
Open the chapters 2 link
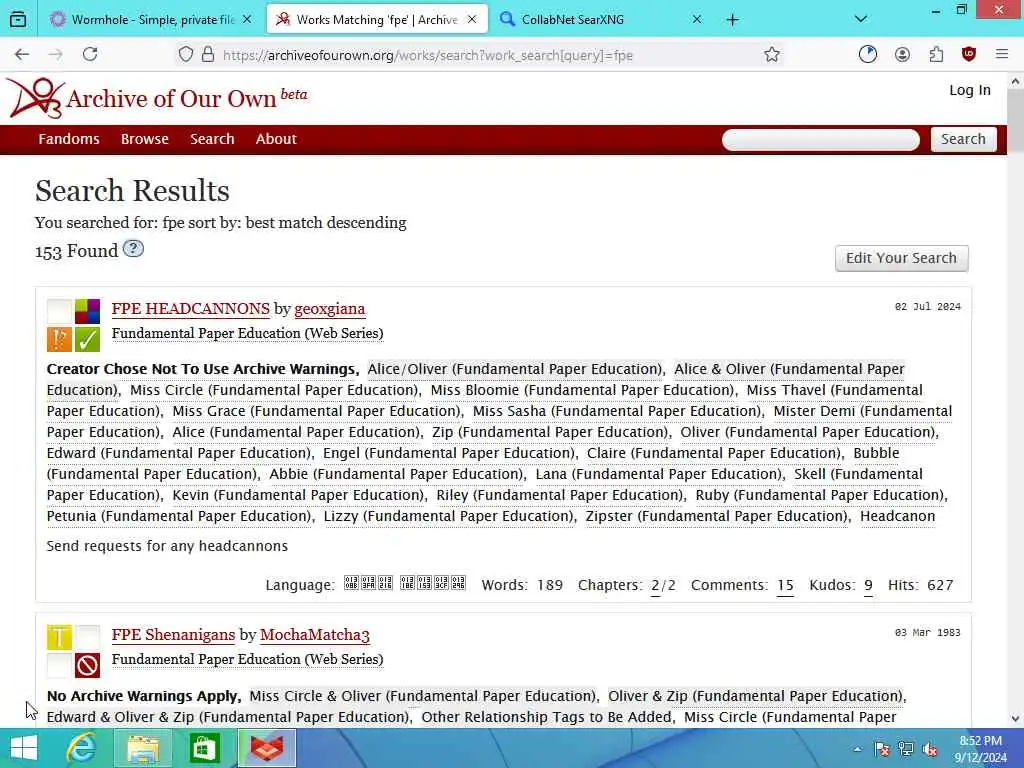click(655, 585)
